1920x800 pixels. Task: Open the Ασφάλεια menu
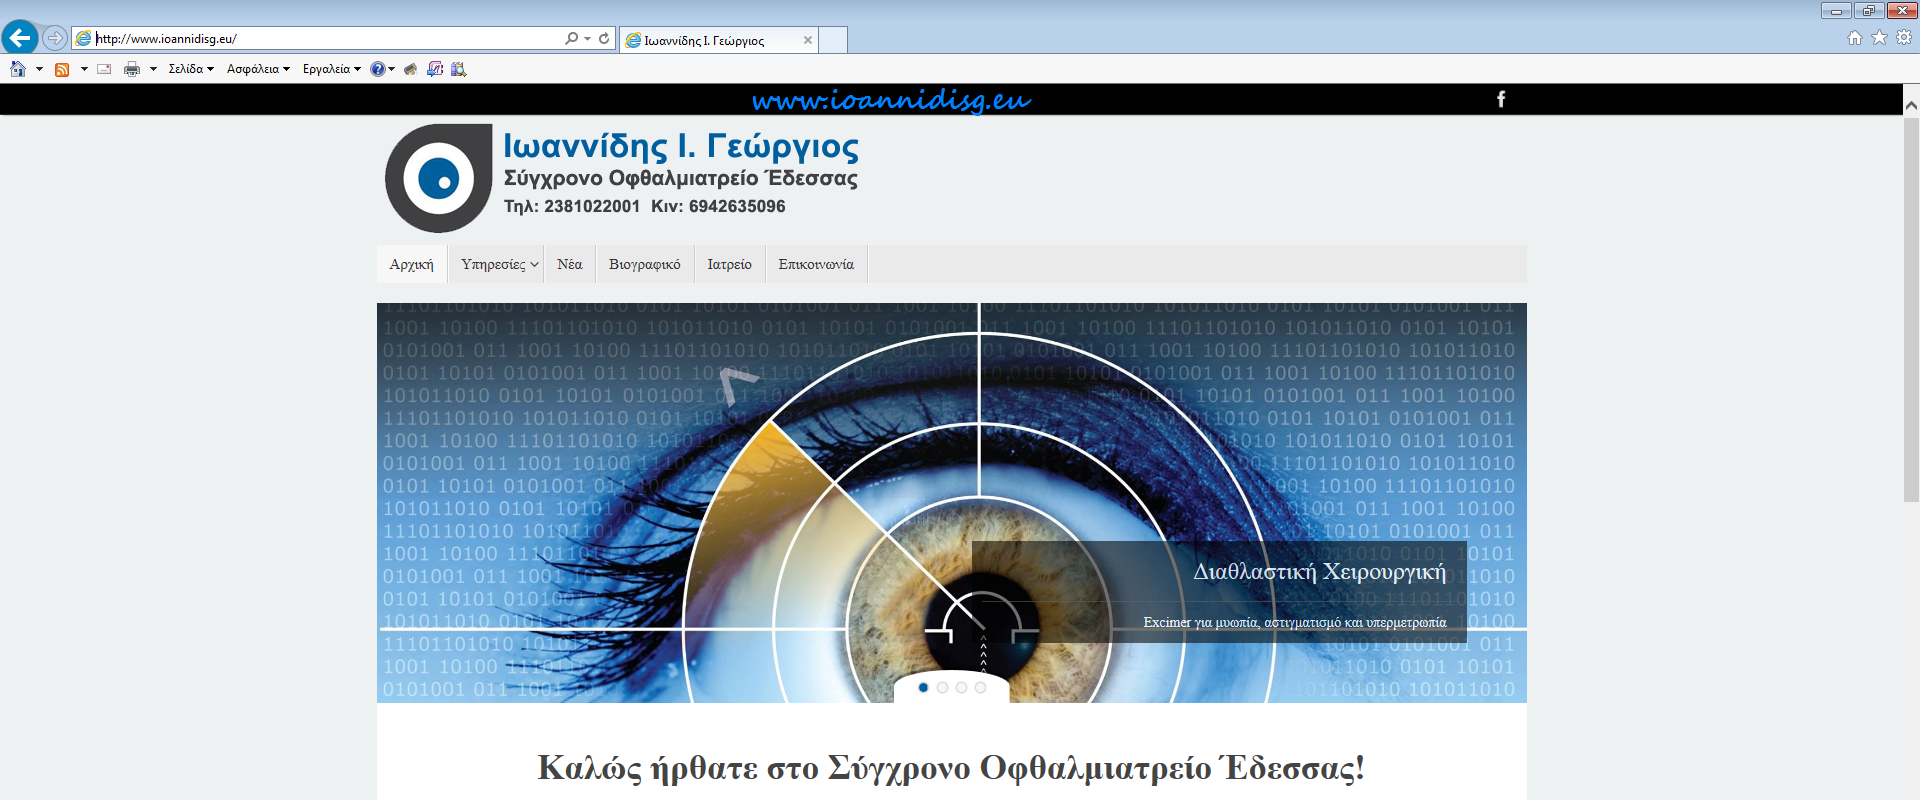click(x=258, y=69)
